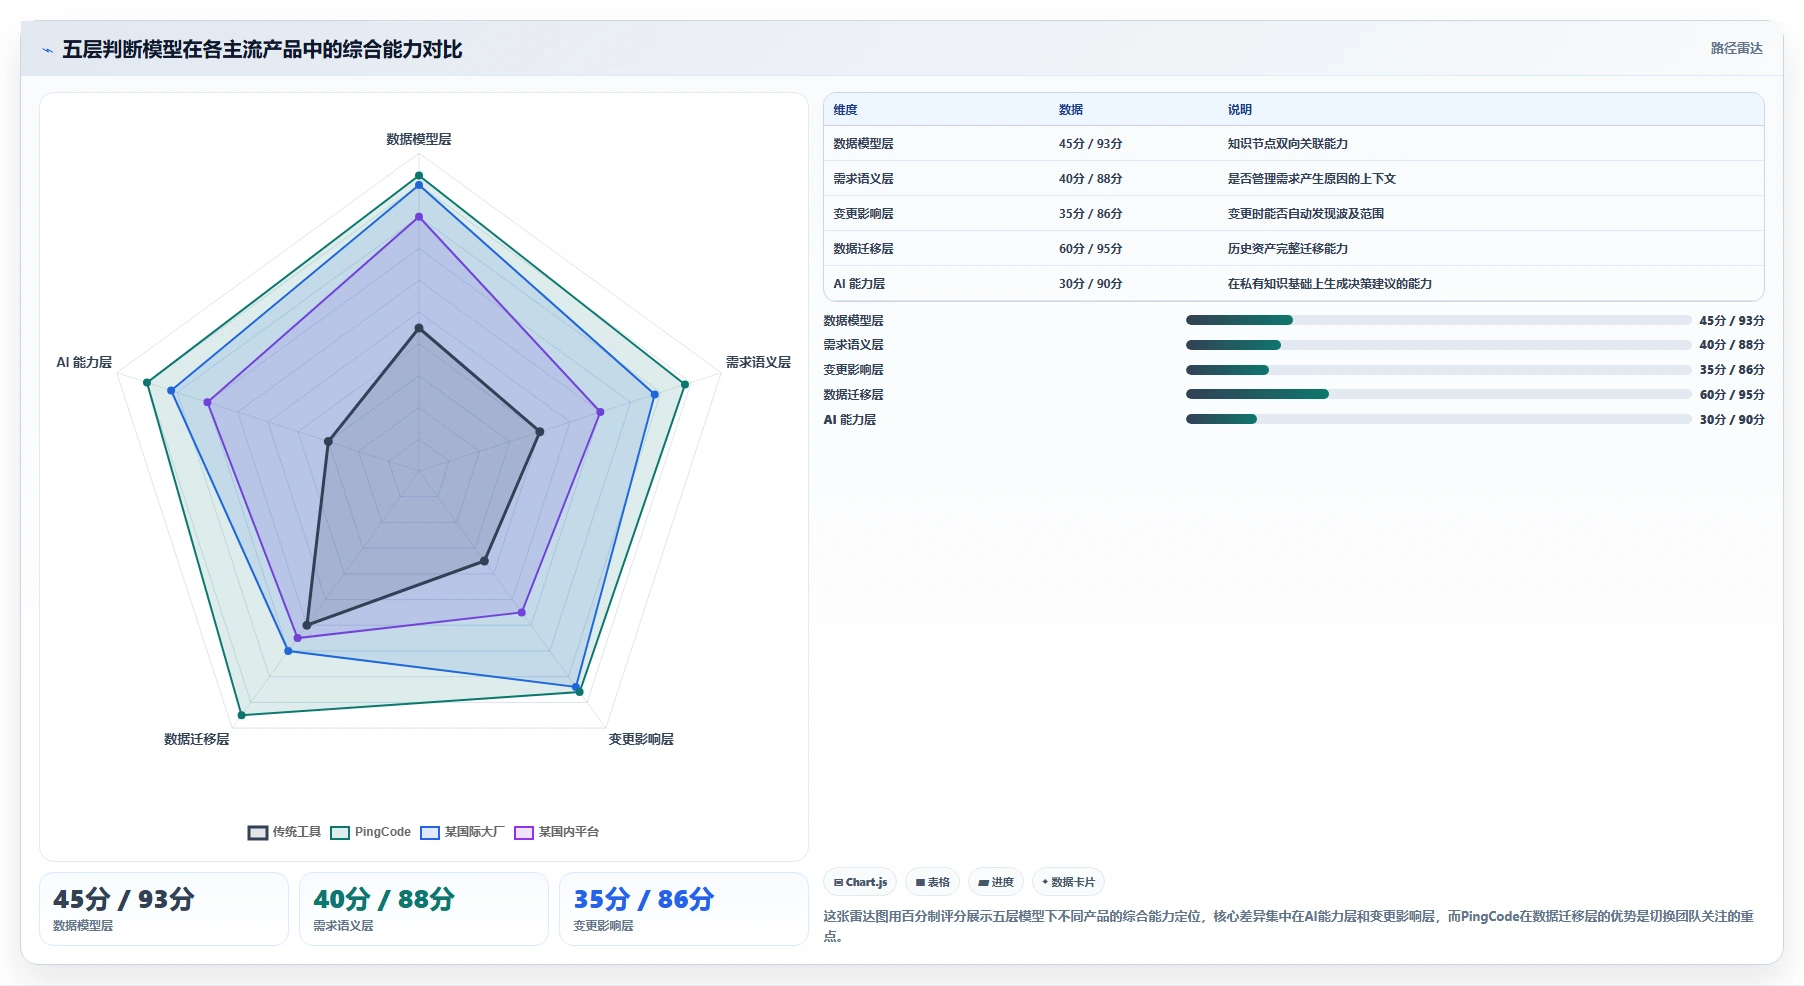Image resolution: width=1804 pixels, height=986 pixels.
Task: Click the 数据迁移层 progress bar
Action: tap(1438, 394)
